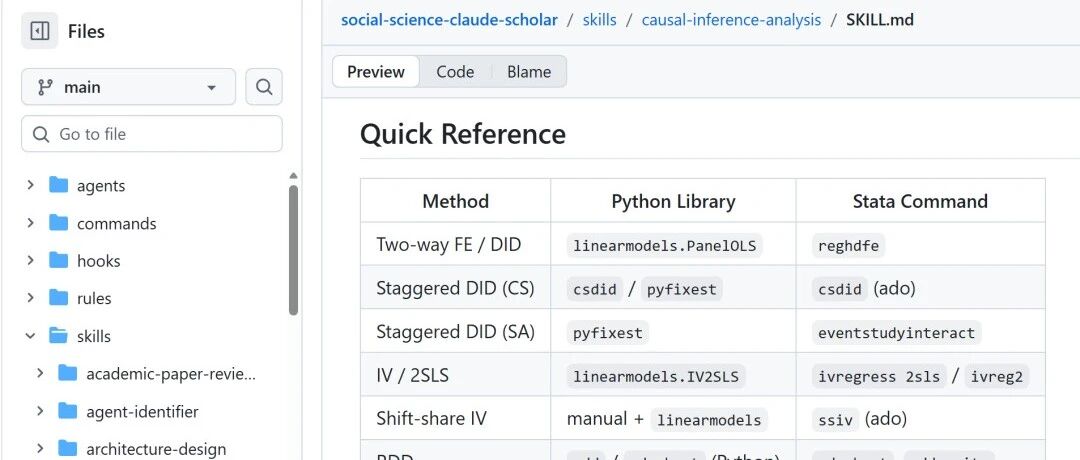Open the academic-paper-review folder item
The height and width of the screenshot is (460, 1080).
(x=170, y=374)
